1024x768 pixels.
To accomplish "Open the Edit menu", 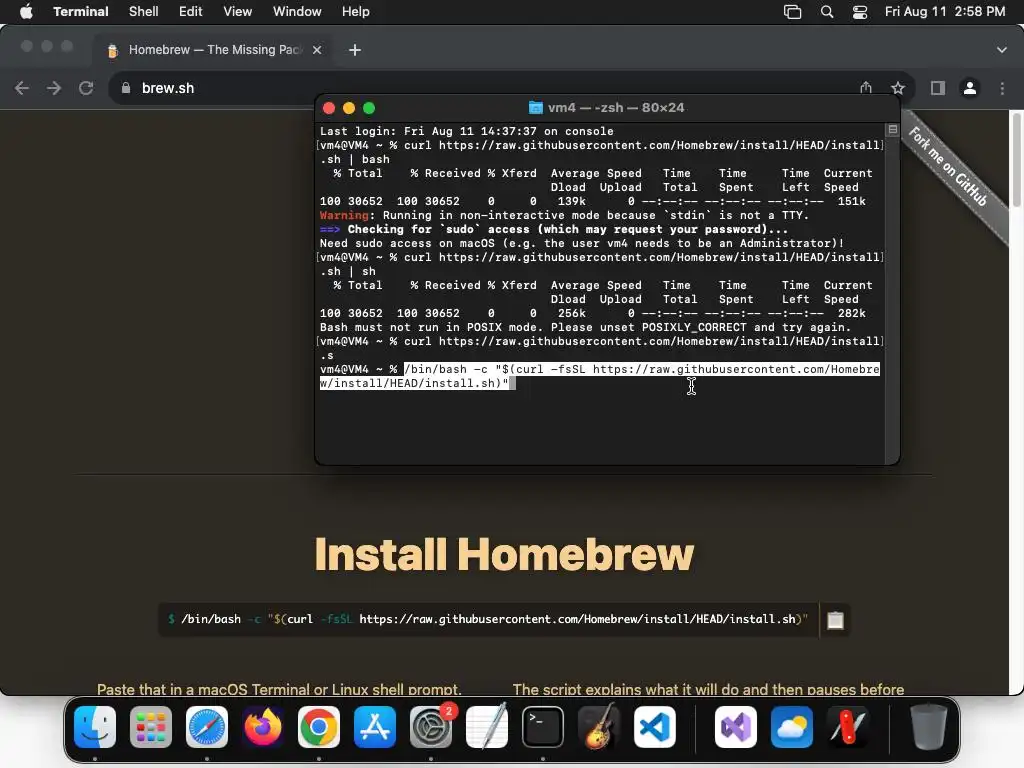I will point(191,12).
